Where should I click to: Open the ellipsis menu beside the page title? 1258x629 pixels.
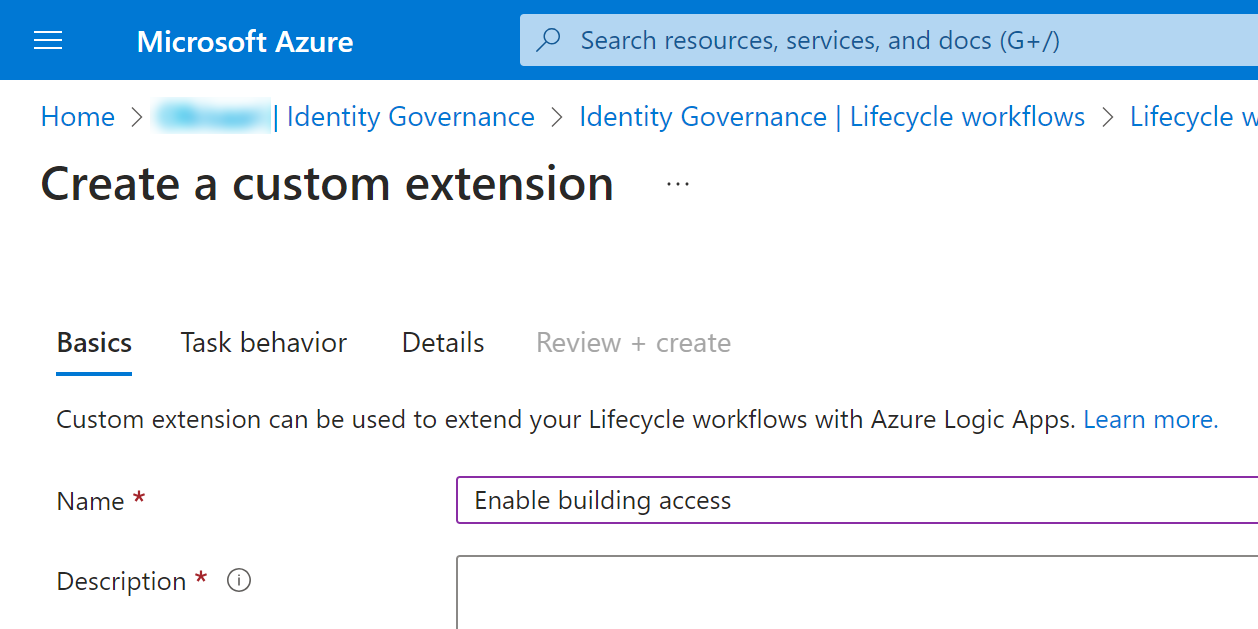tap(678, 184)
